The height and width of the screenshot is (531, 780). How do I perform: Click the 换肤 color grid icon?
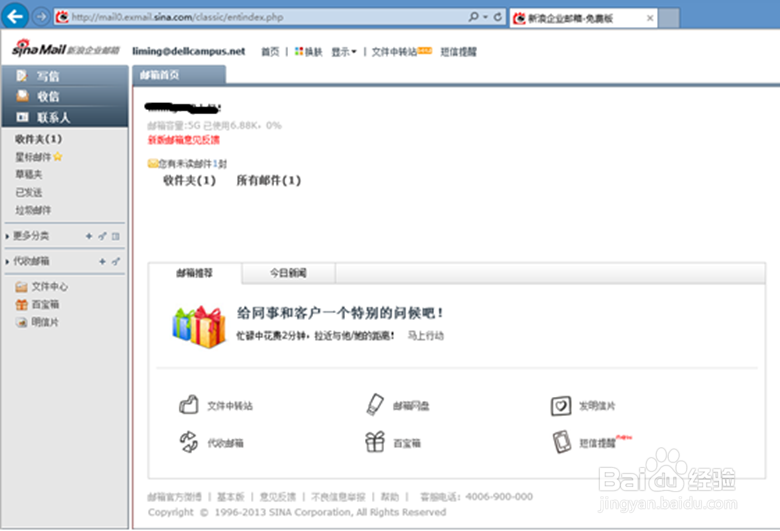point(298,51)
